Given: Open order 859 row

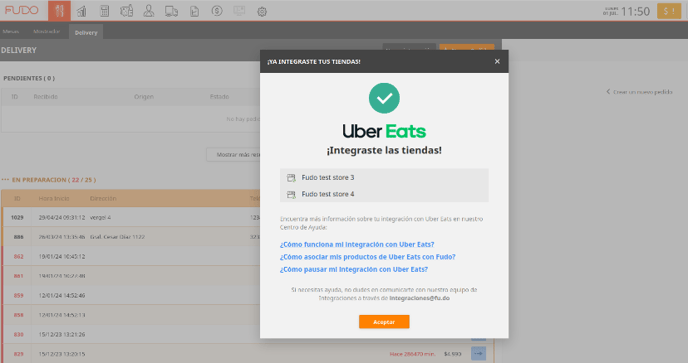Looking at the screenshot, I should tap(248, 295).
